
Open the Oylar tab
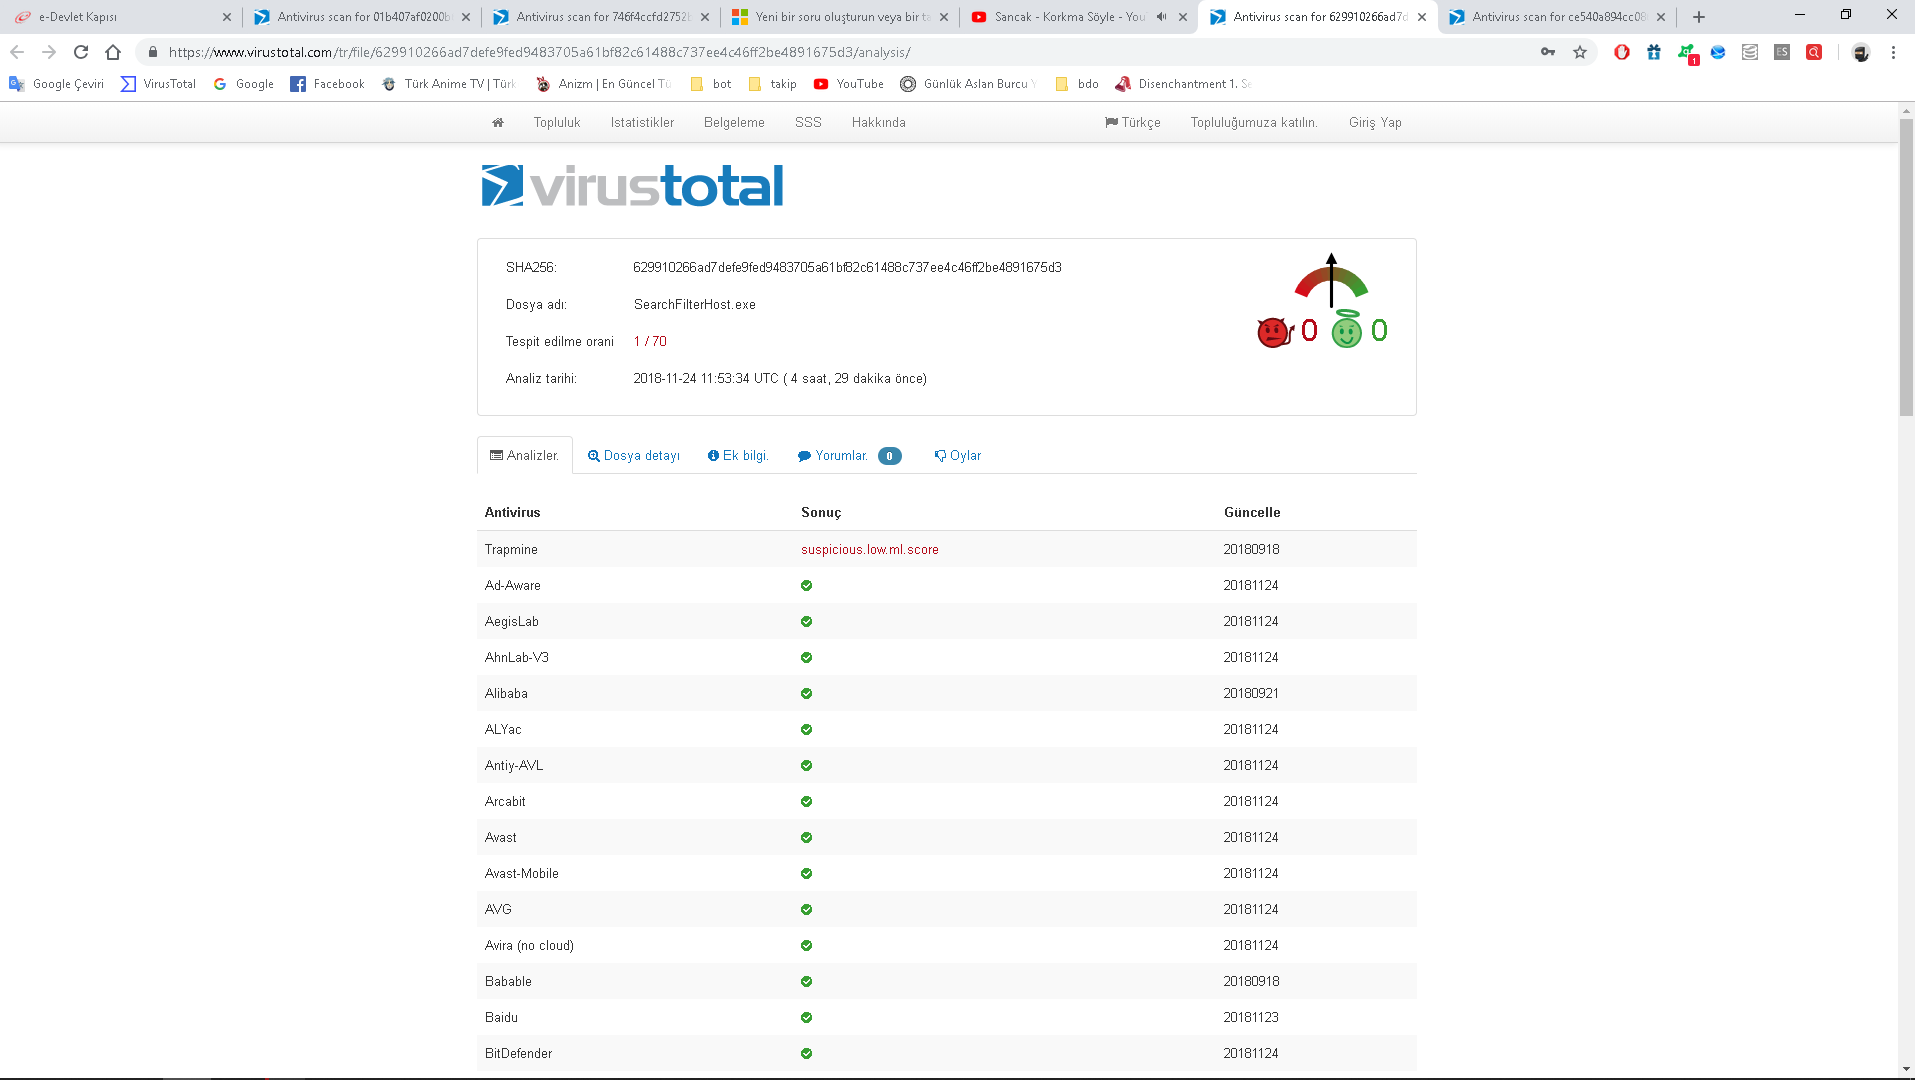958,456
